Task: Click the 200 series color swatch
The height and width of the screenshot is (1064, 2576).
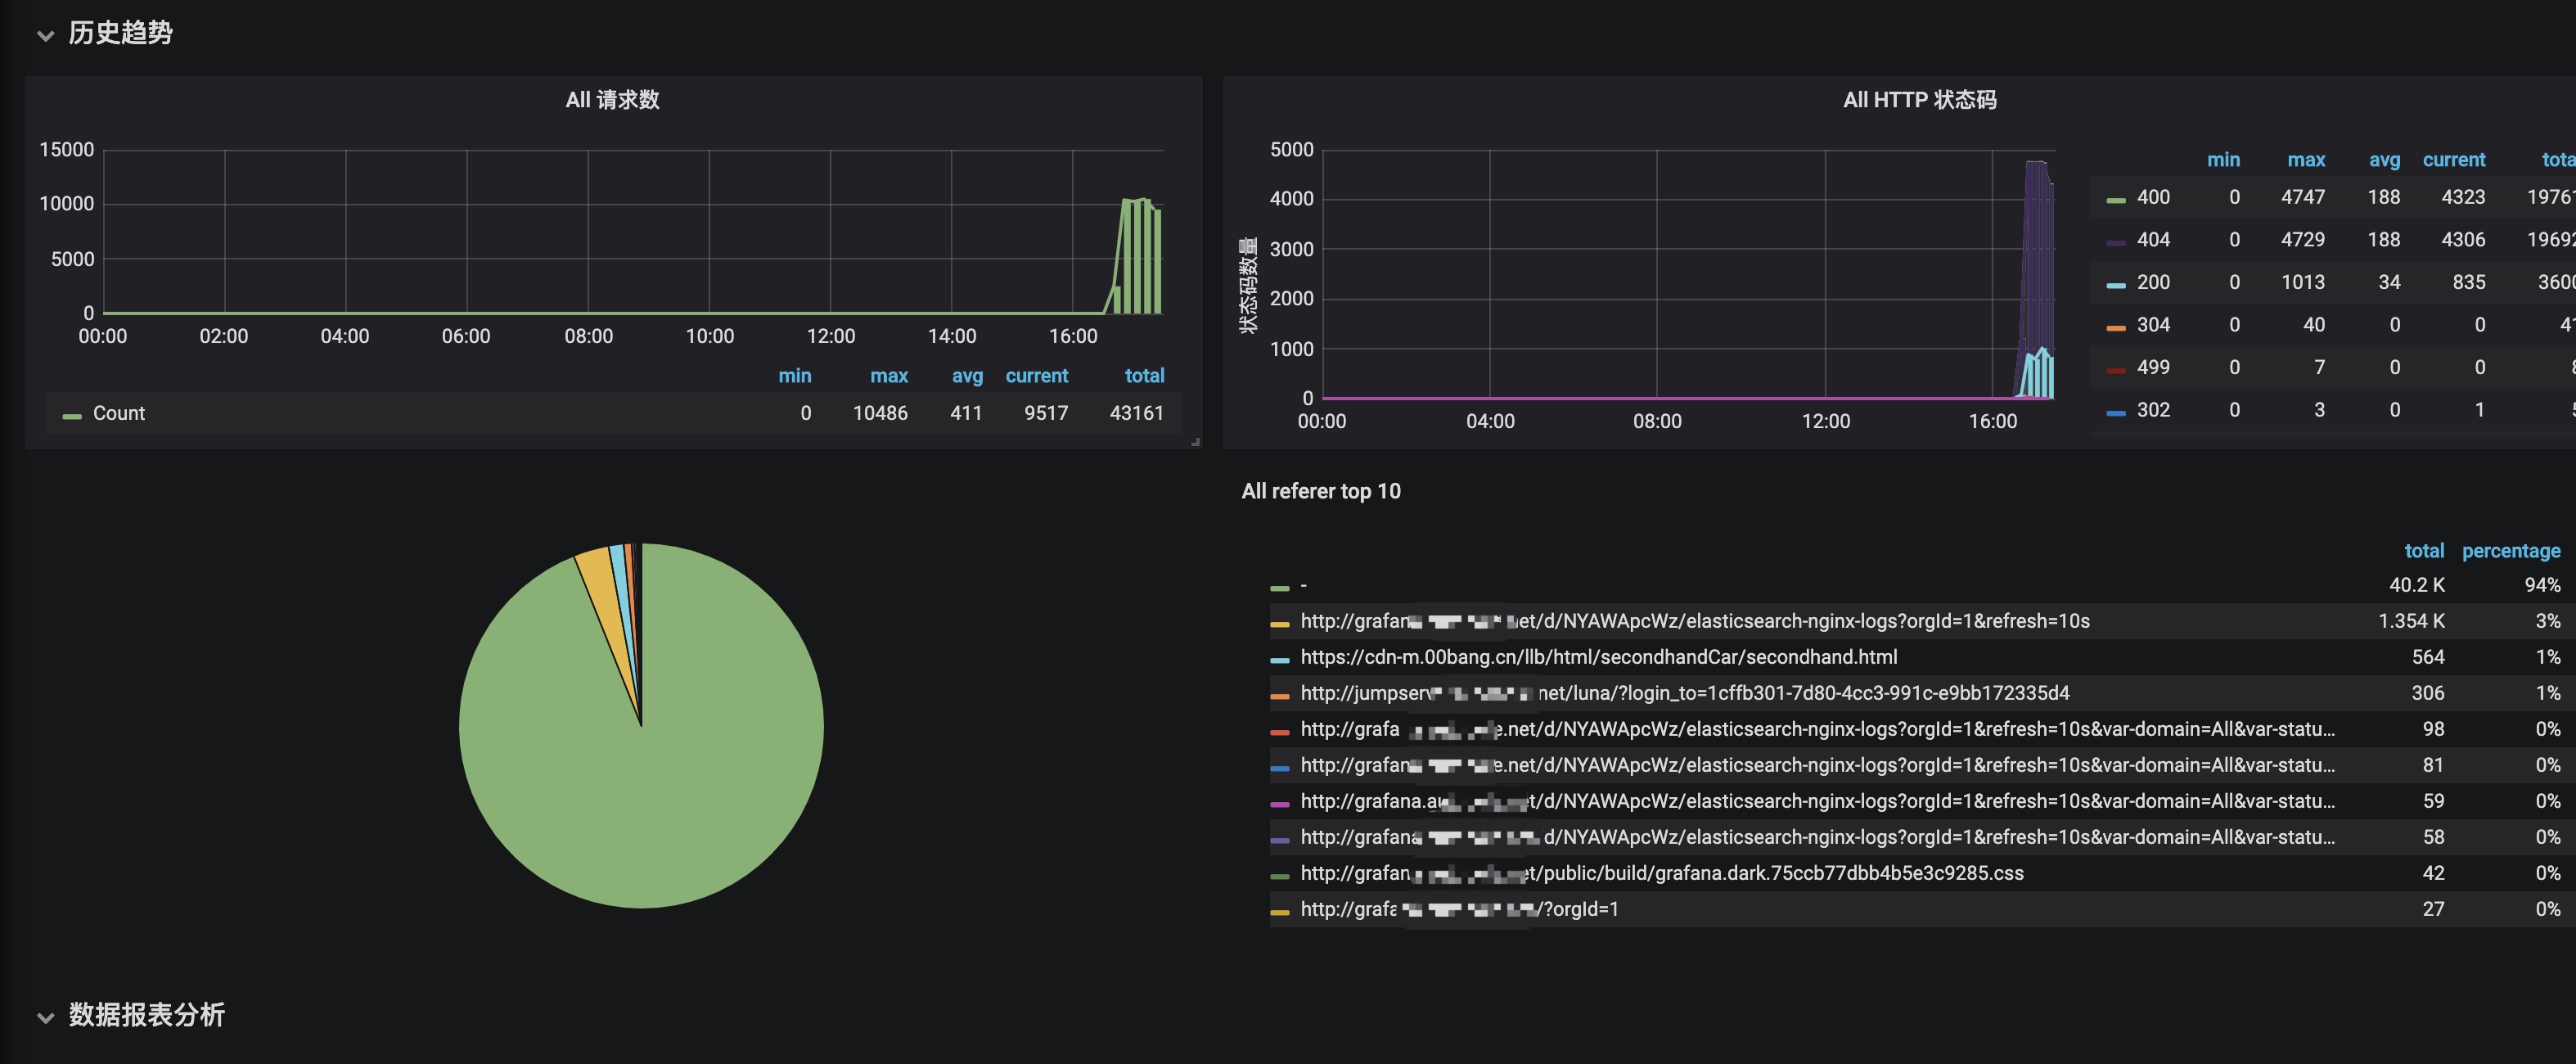Action: point(2115,285)
